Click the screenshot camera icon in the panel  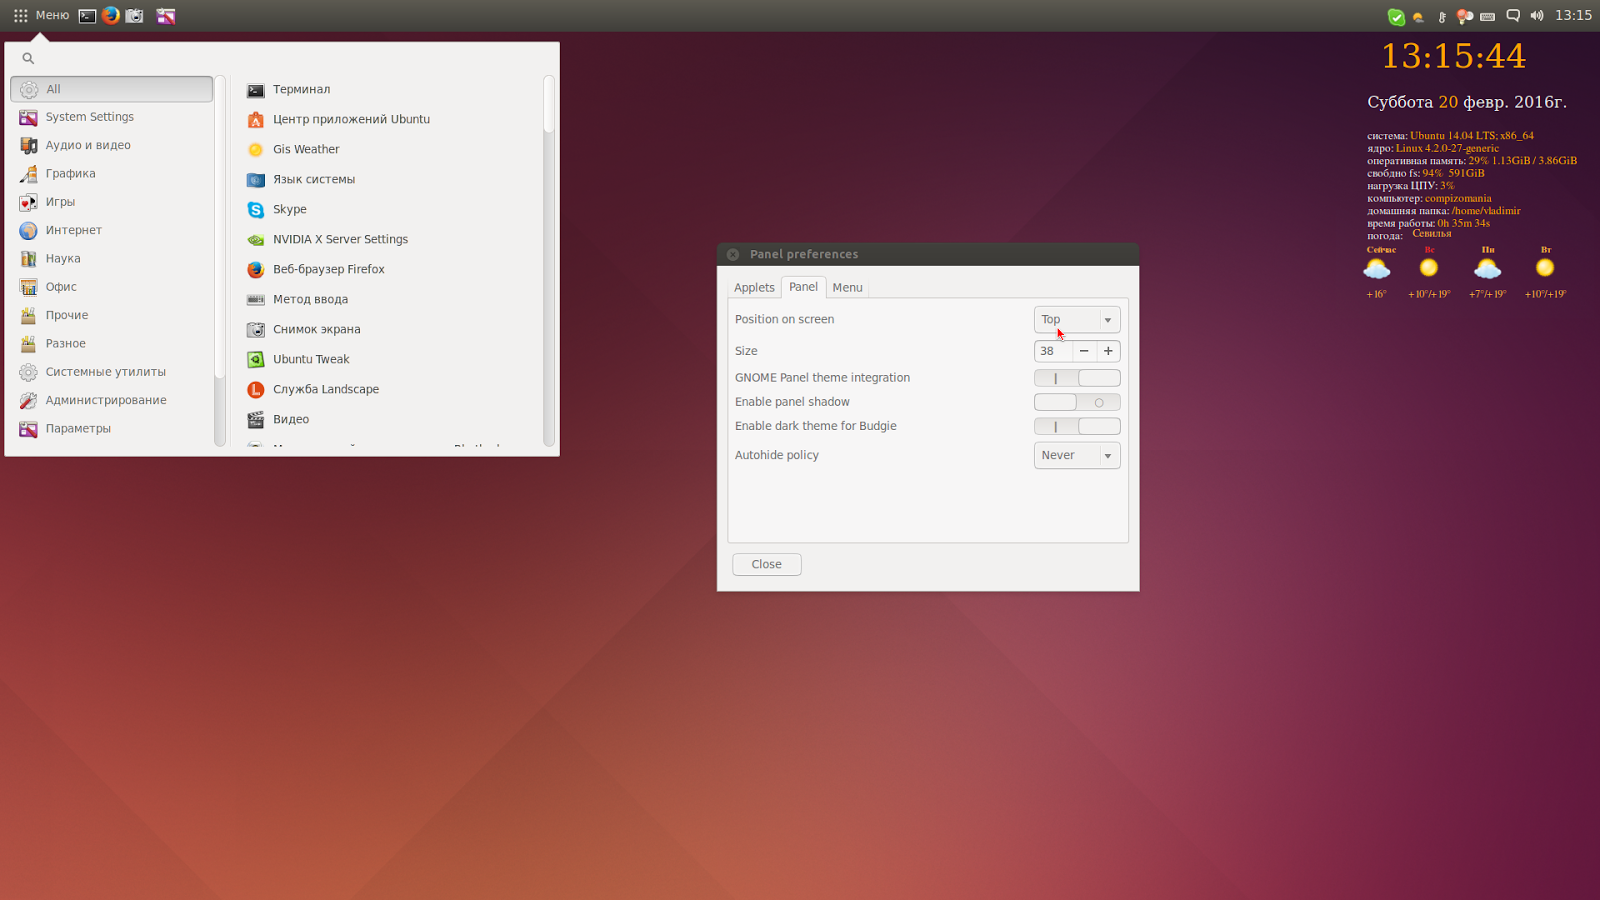[x=133, y=15]
